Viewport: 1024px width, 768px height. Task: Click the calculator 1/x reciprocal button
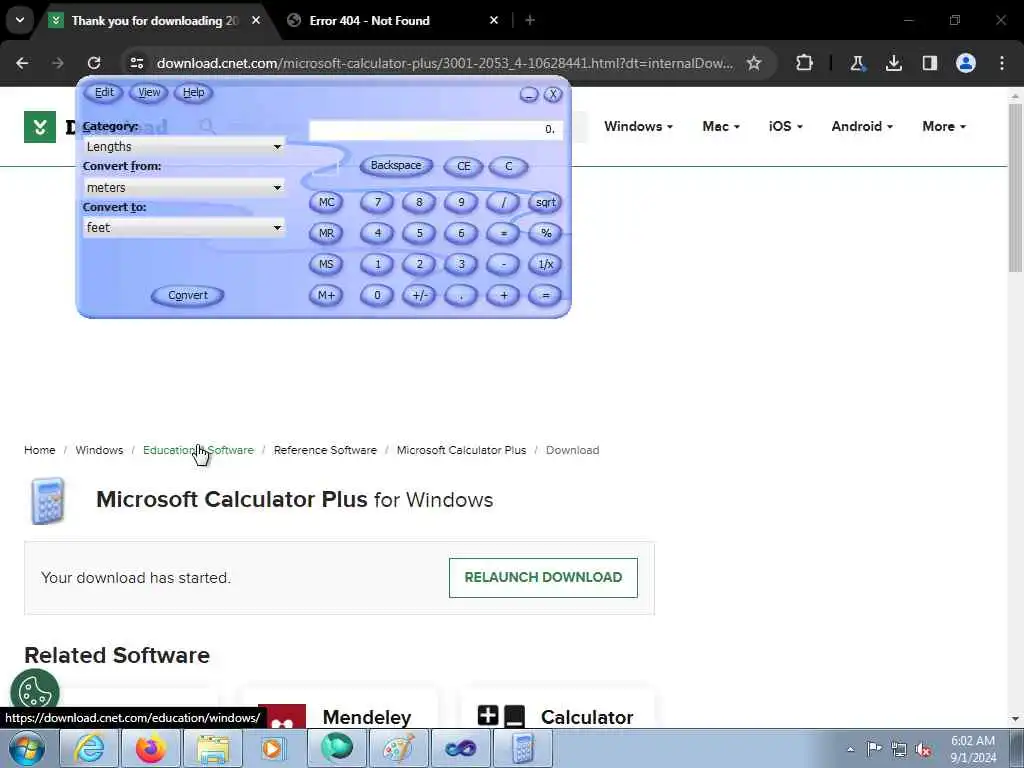(x=545, y=264)
